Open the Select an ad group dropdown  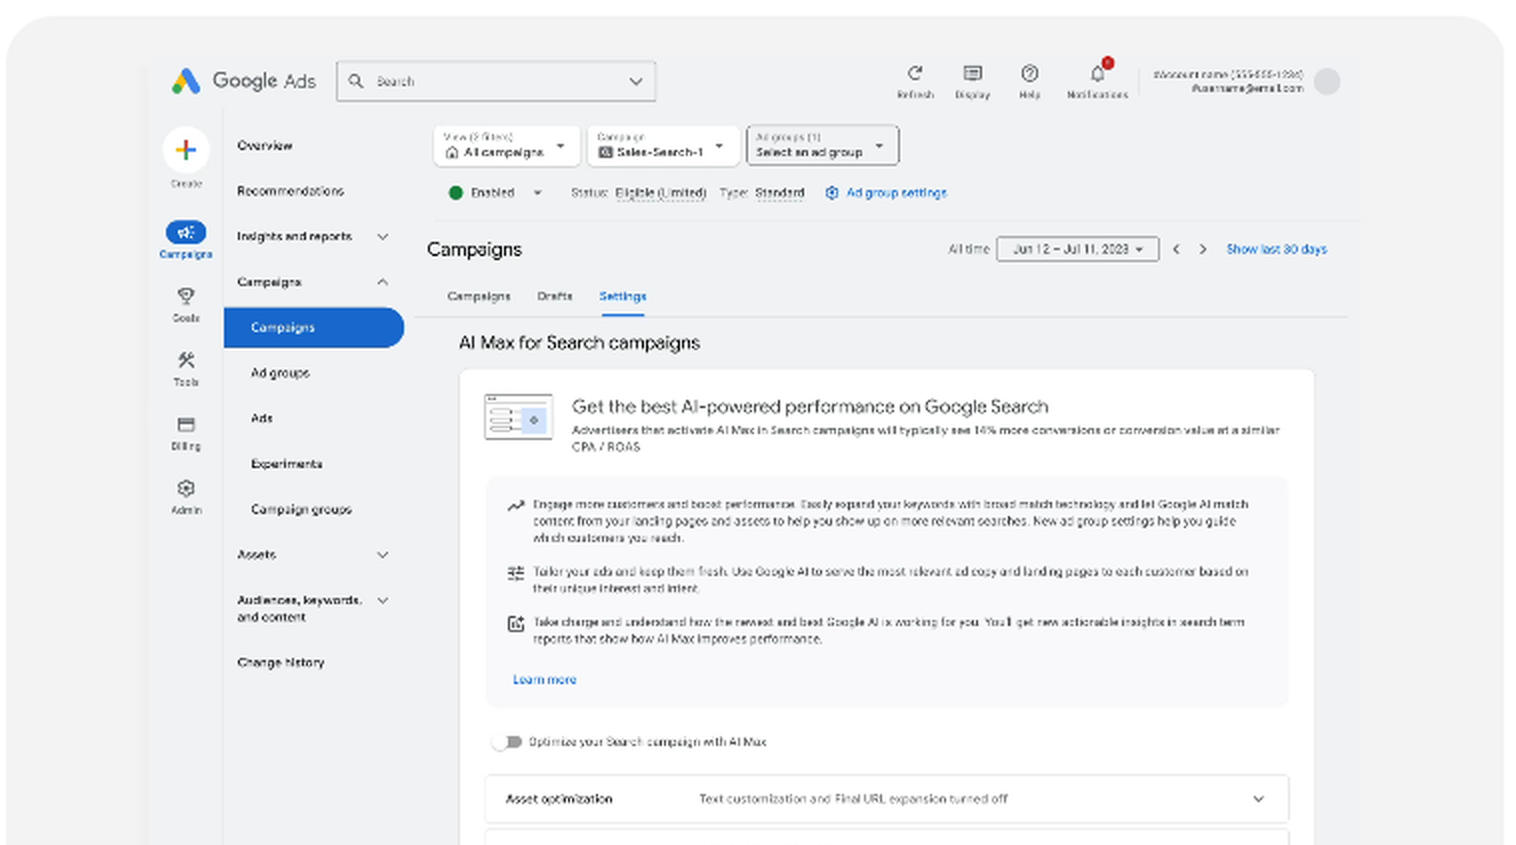click(x=822, y=145)
